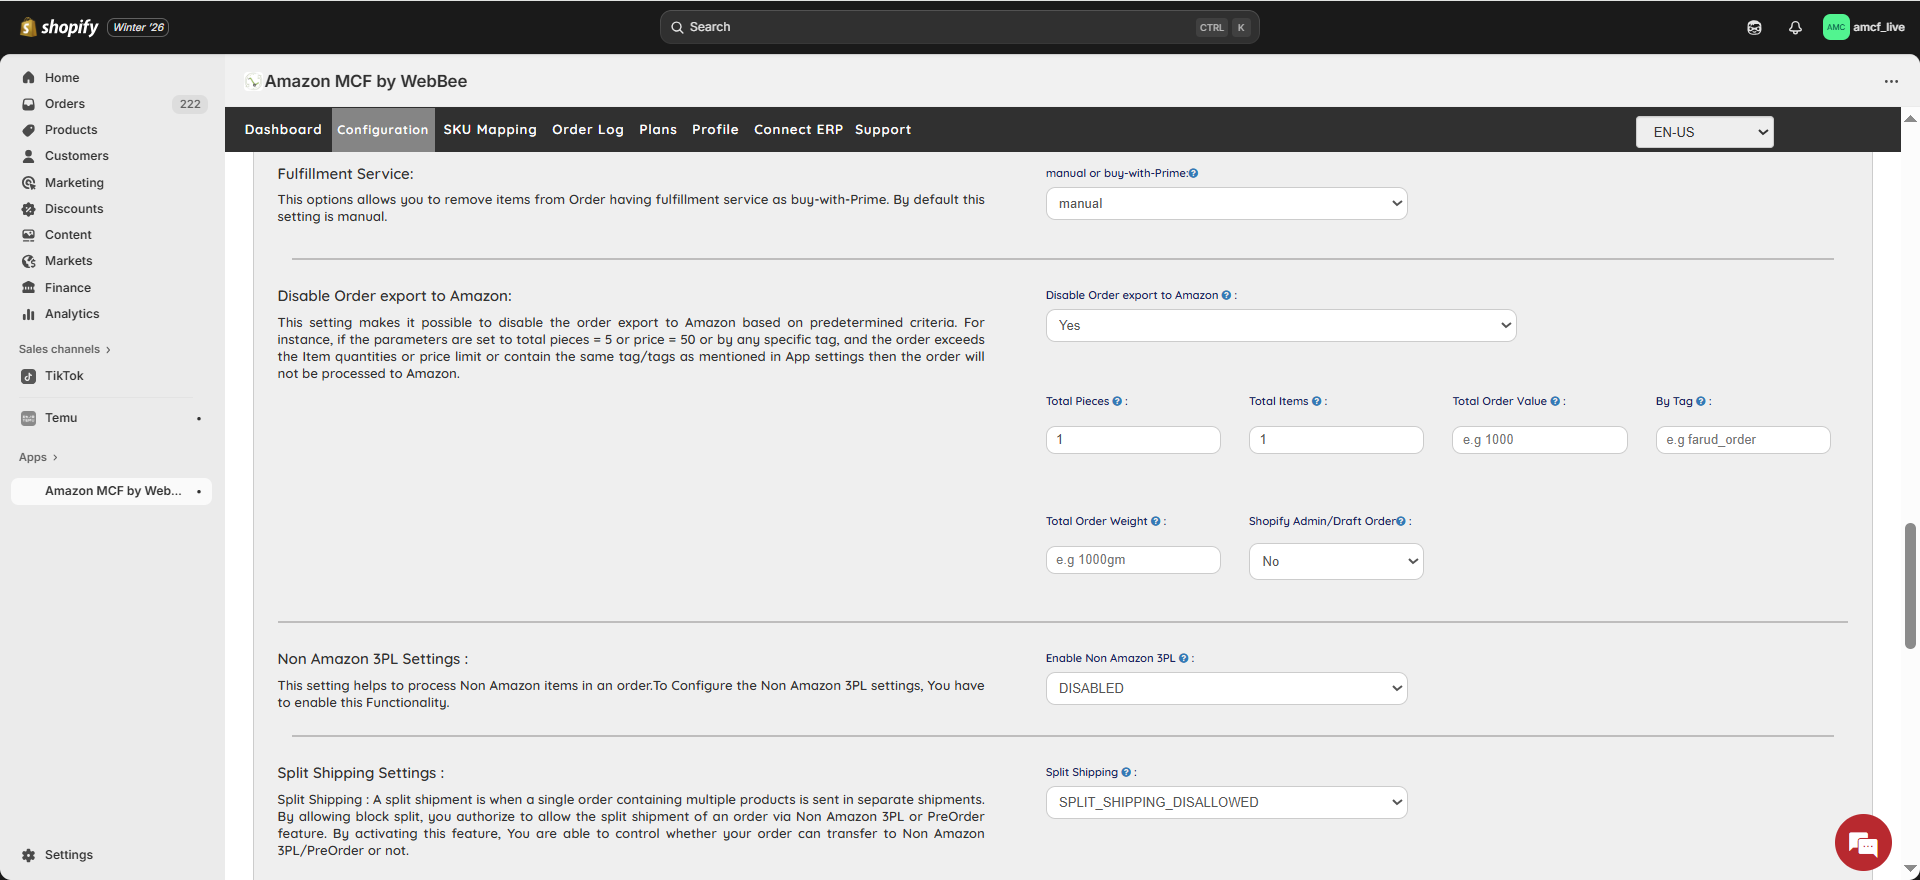
Task: Click the By Tag help icon
Action: pos(1701,402)
